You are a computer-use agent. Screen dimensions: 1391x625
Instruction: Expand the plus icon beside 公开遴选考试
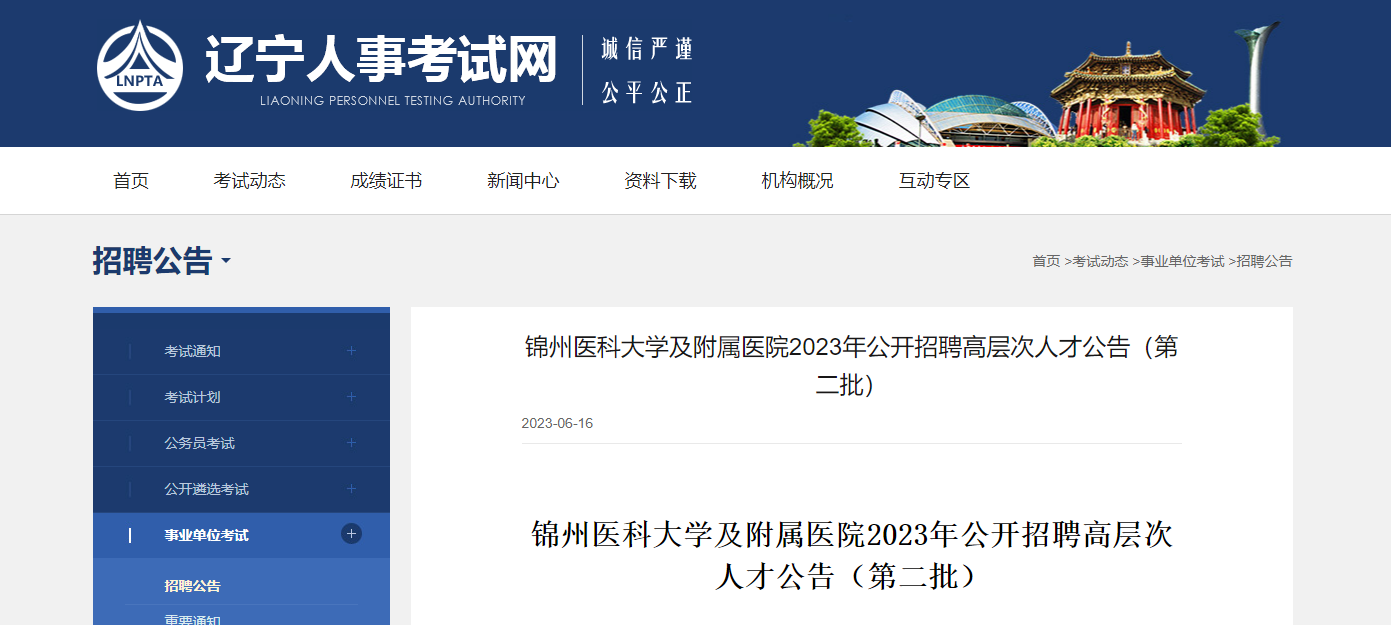tap(351, 489)
